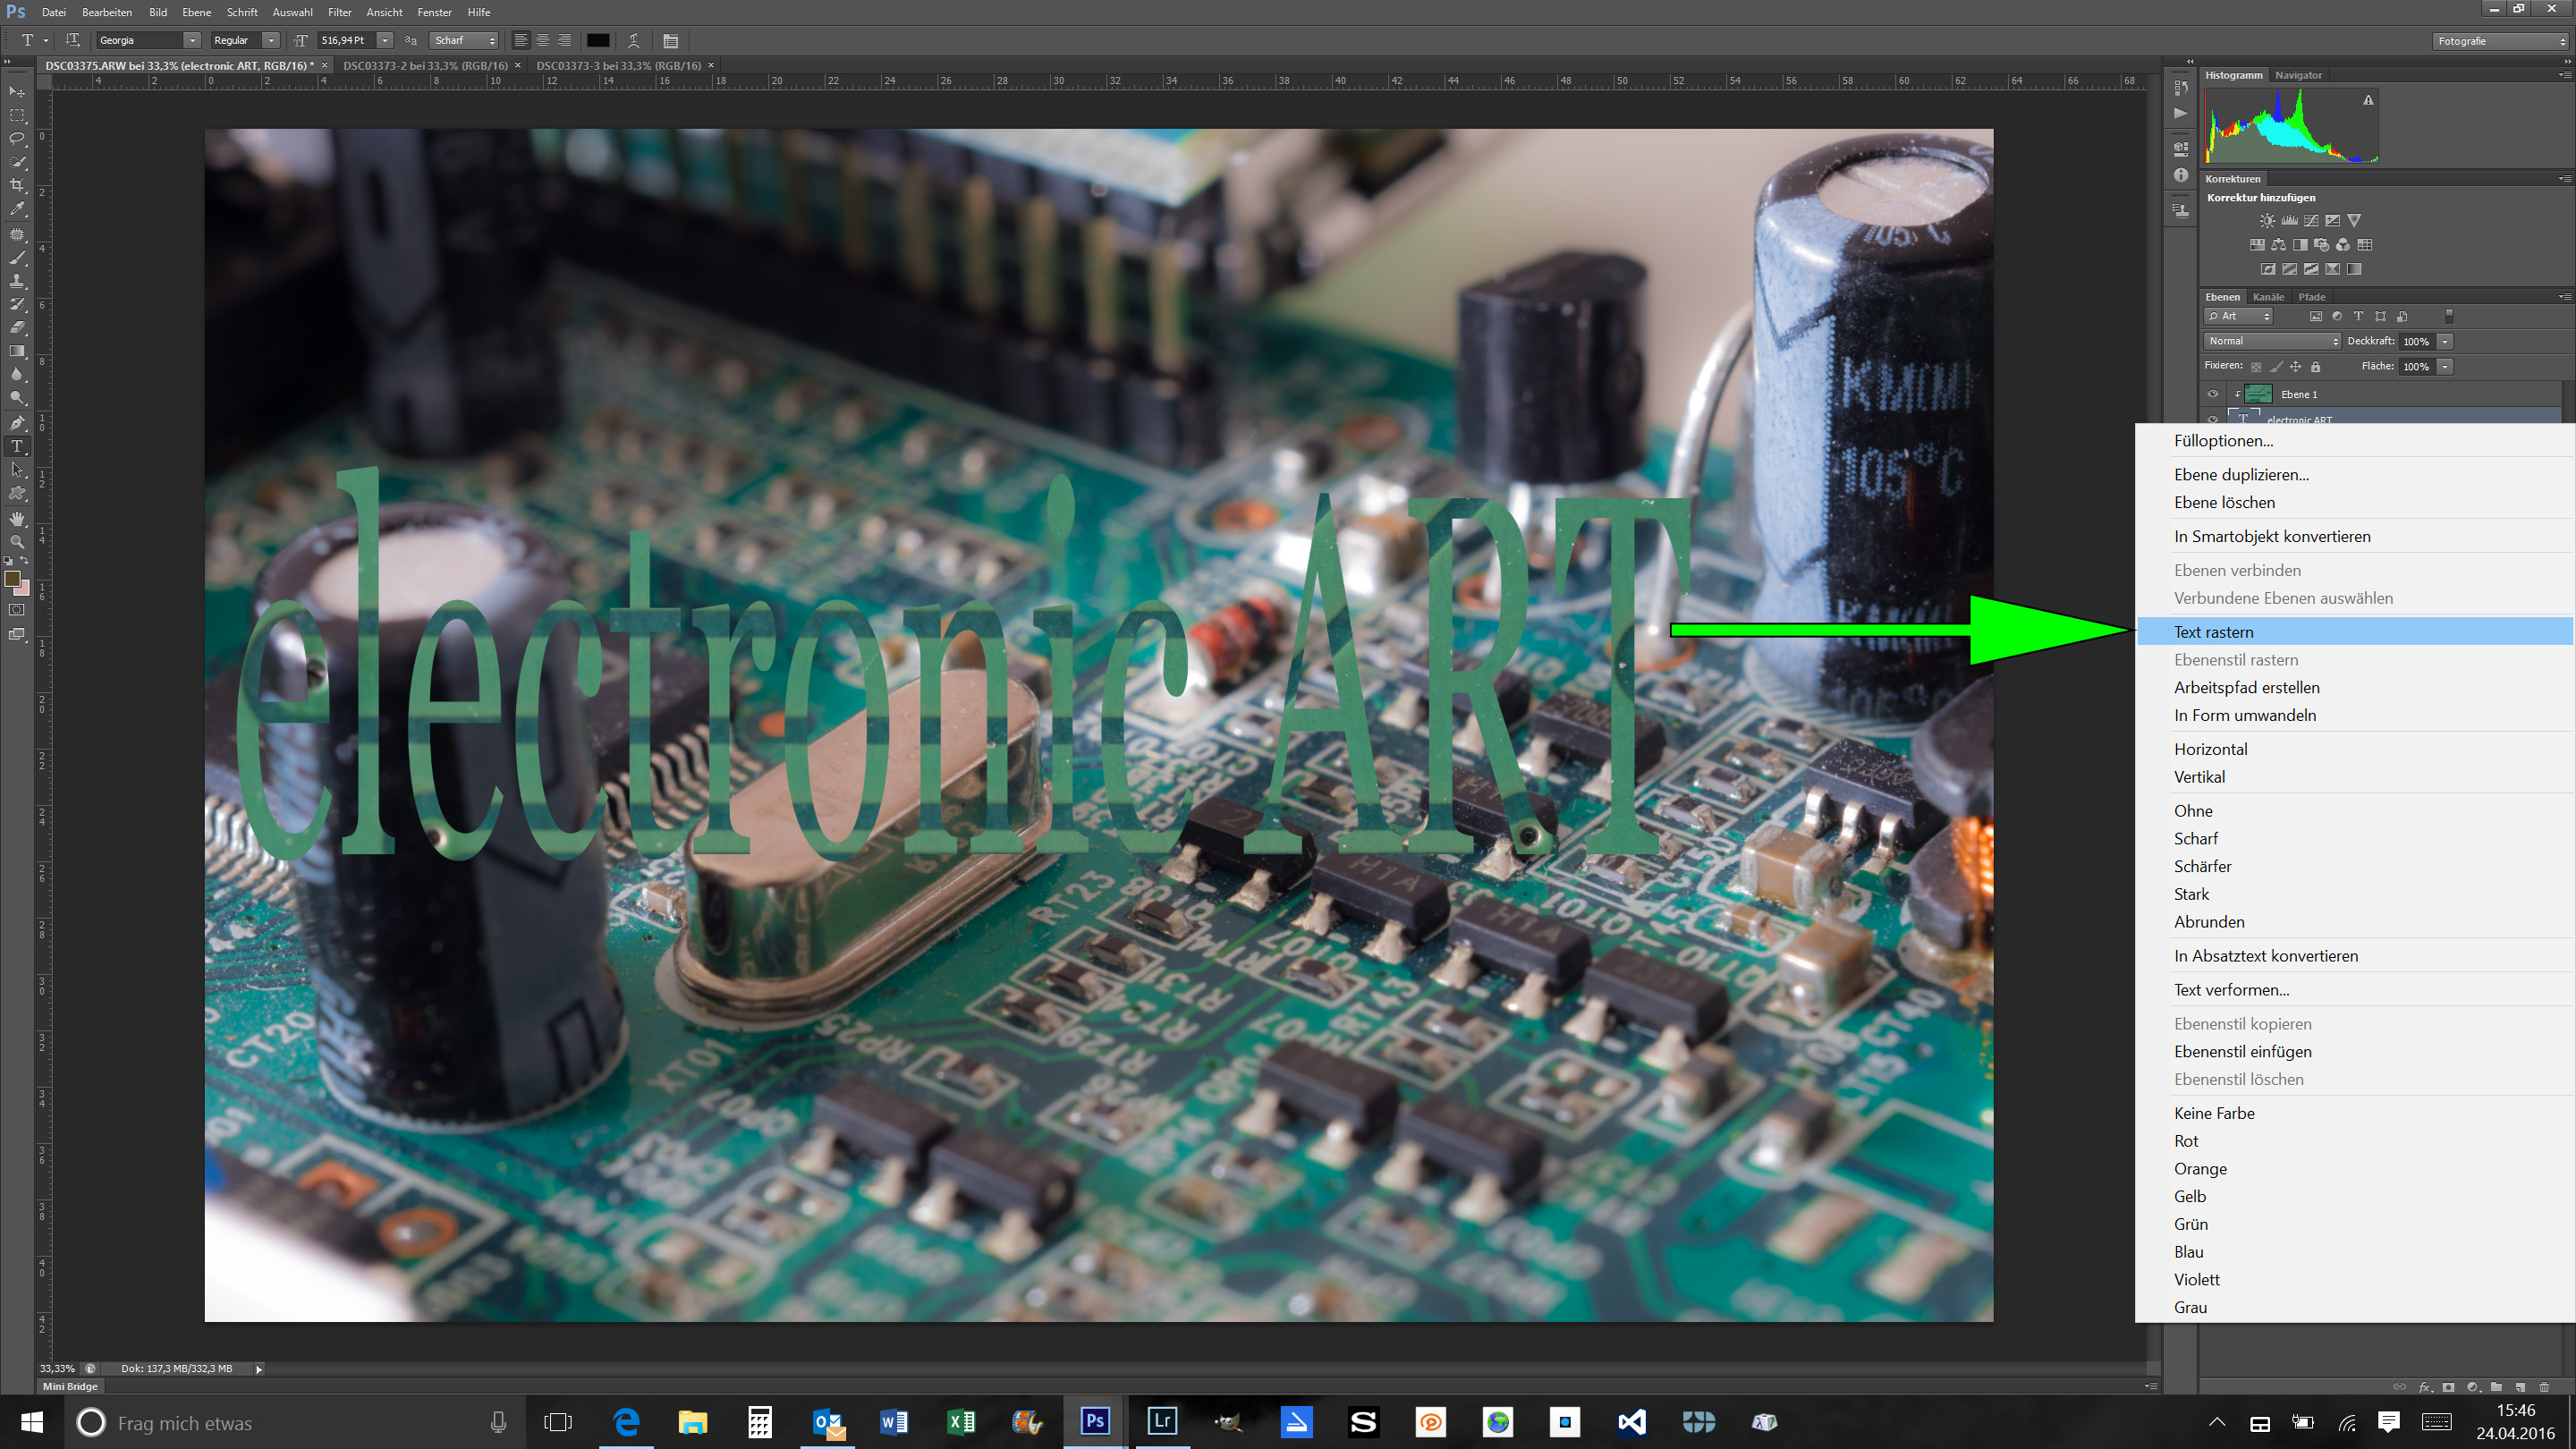Choose Text rastern from context menu
Screen dimensions: 2576x1449
2213,632
